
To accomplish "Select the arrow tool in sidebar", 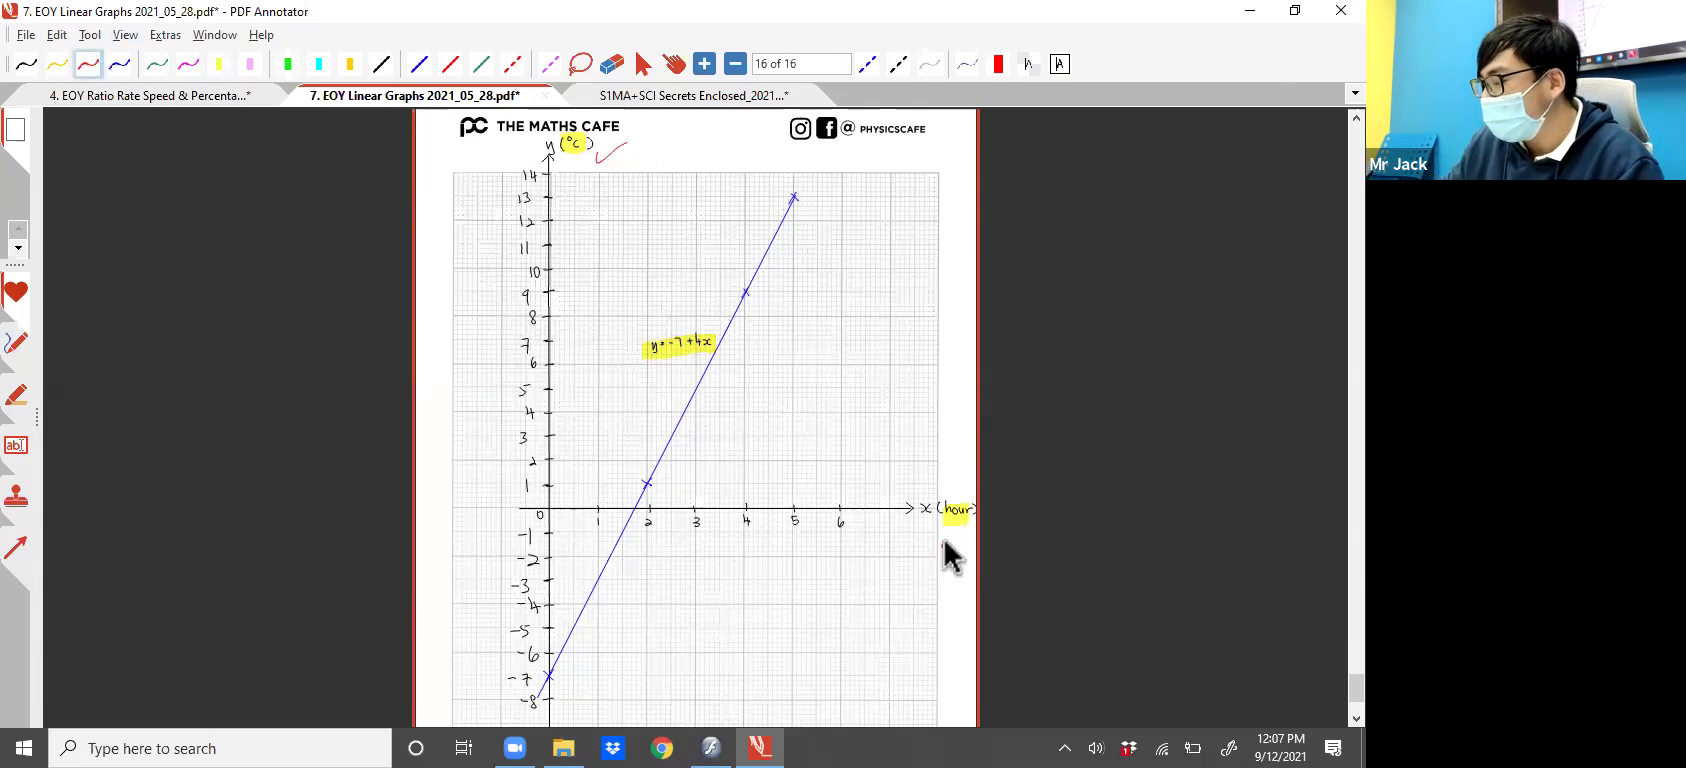I will coord(15,548).
